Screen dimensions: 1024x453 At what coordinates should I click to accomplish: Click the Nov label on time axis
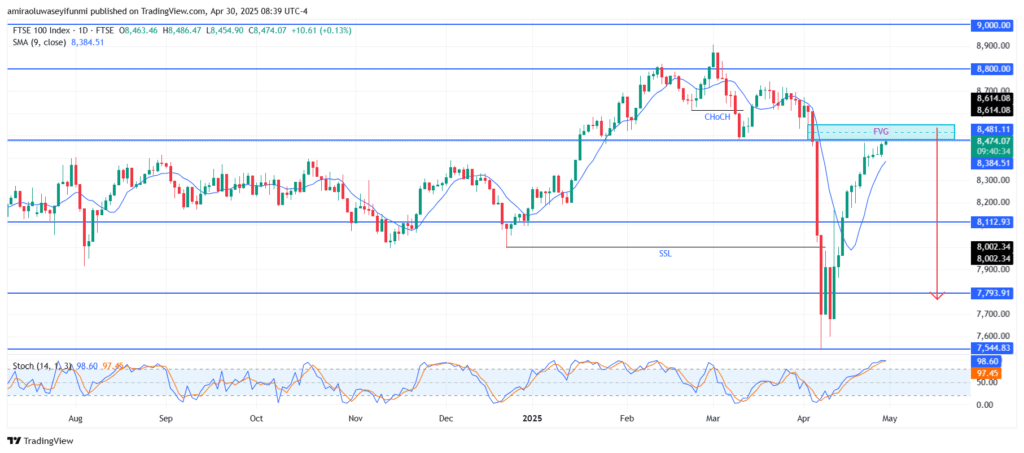355,418
